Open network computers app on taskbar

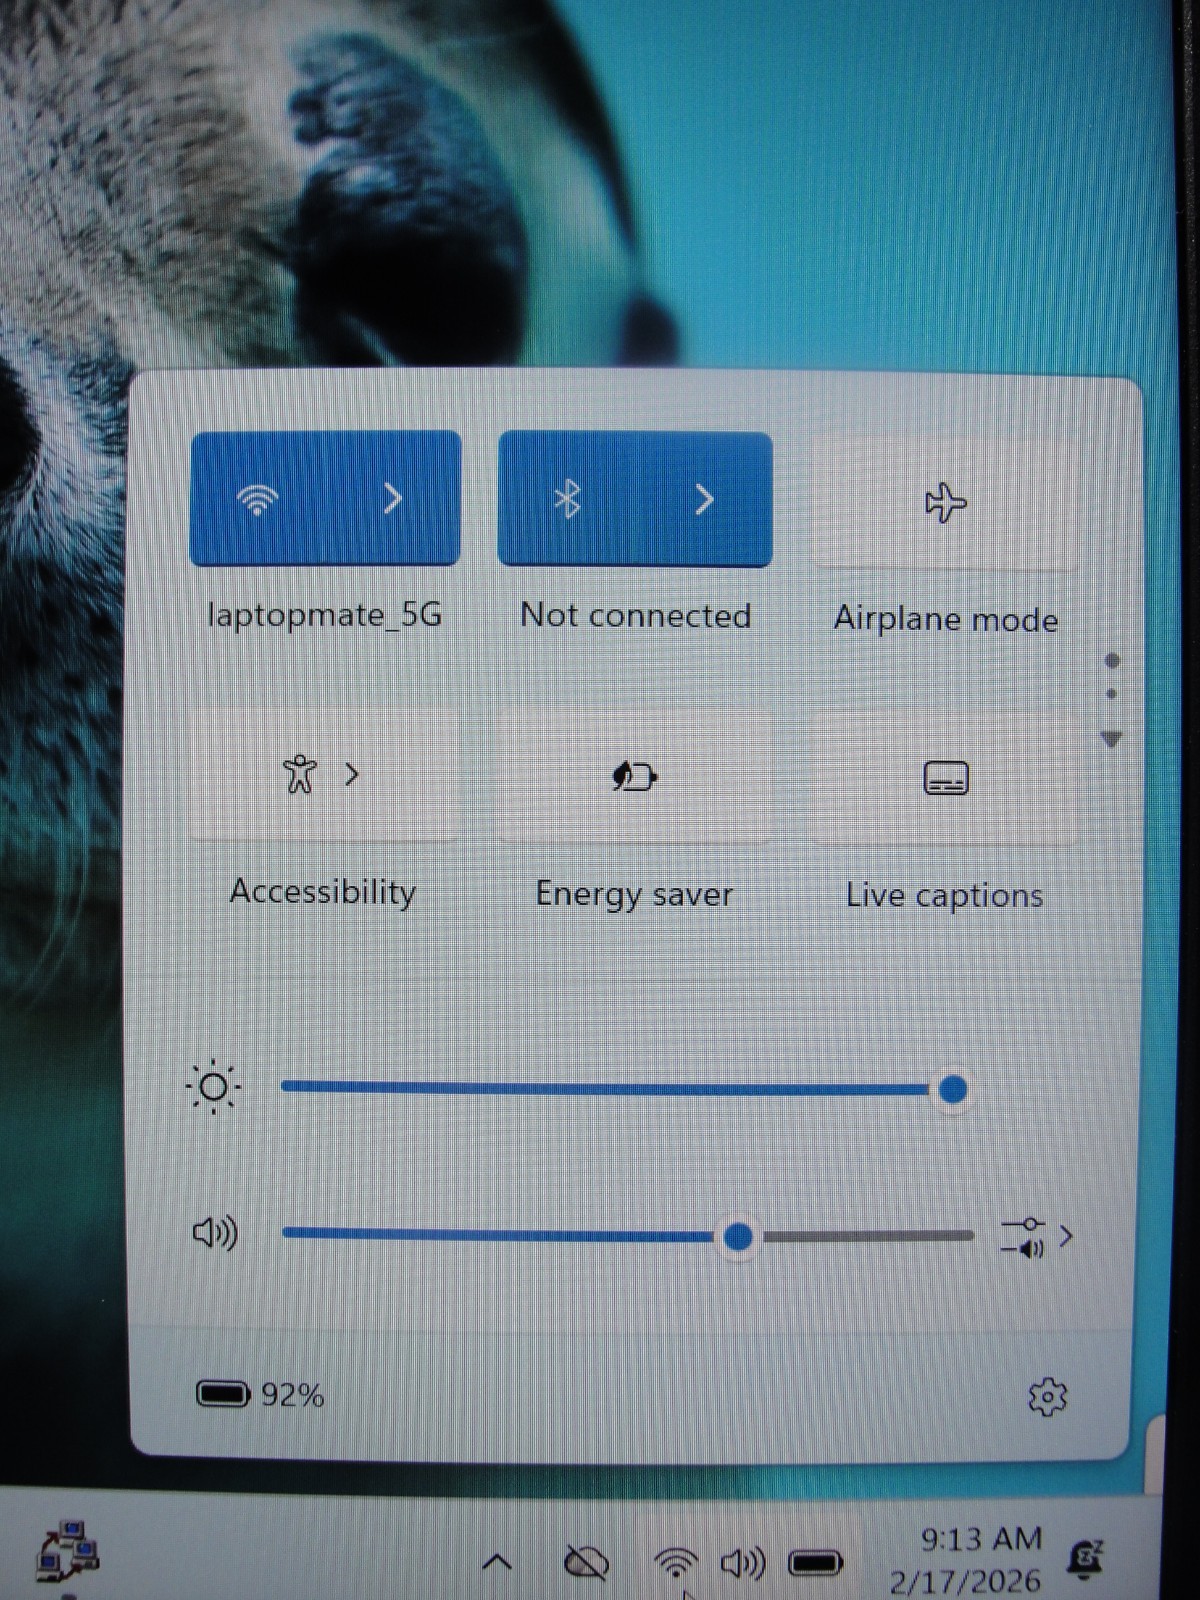68,1551
